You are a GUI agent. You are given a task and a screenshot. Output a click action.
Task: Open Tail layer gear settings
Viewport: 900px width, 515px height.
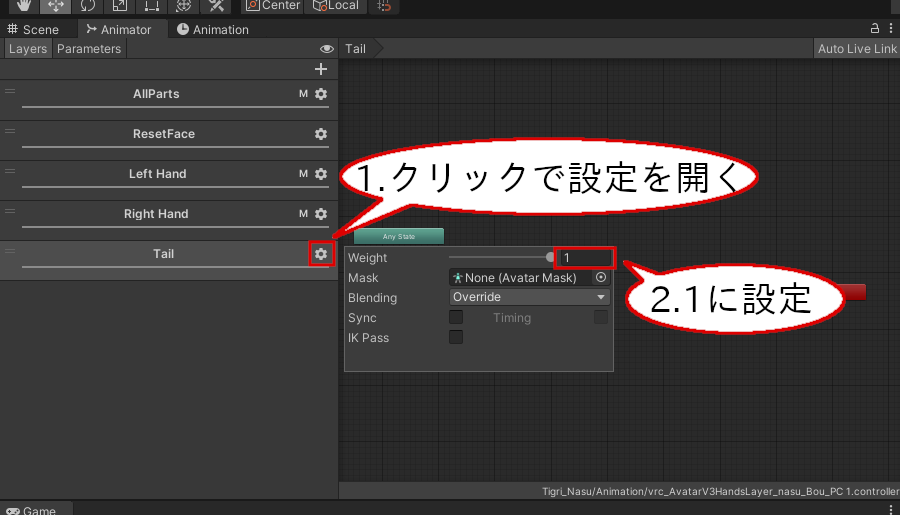pos(321,254)
